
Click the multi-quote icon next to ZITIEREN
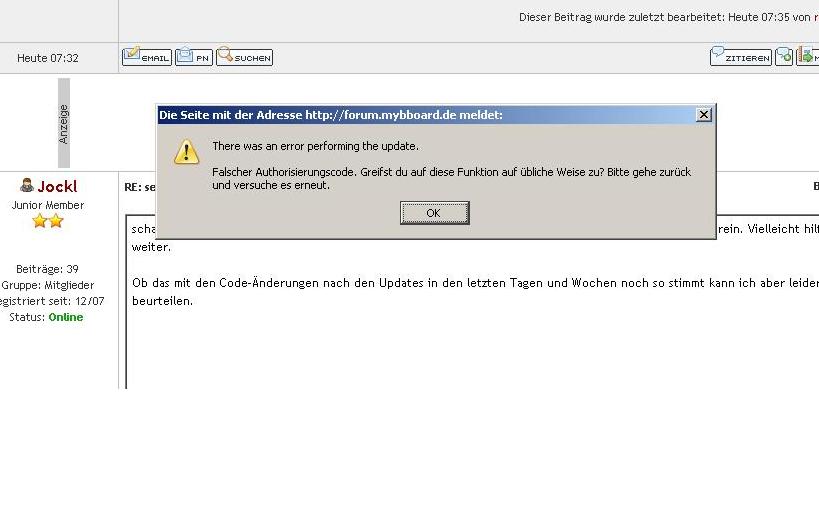(784, 56)
